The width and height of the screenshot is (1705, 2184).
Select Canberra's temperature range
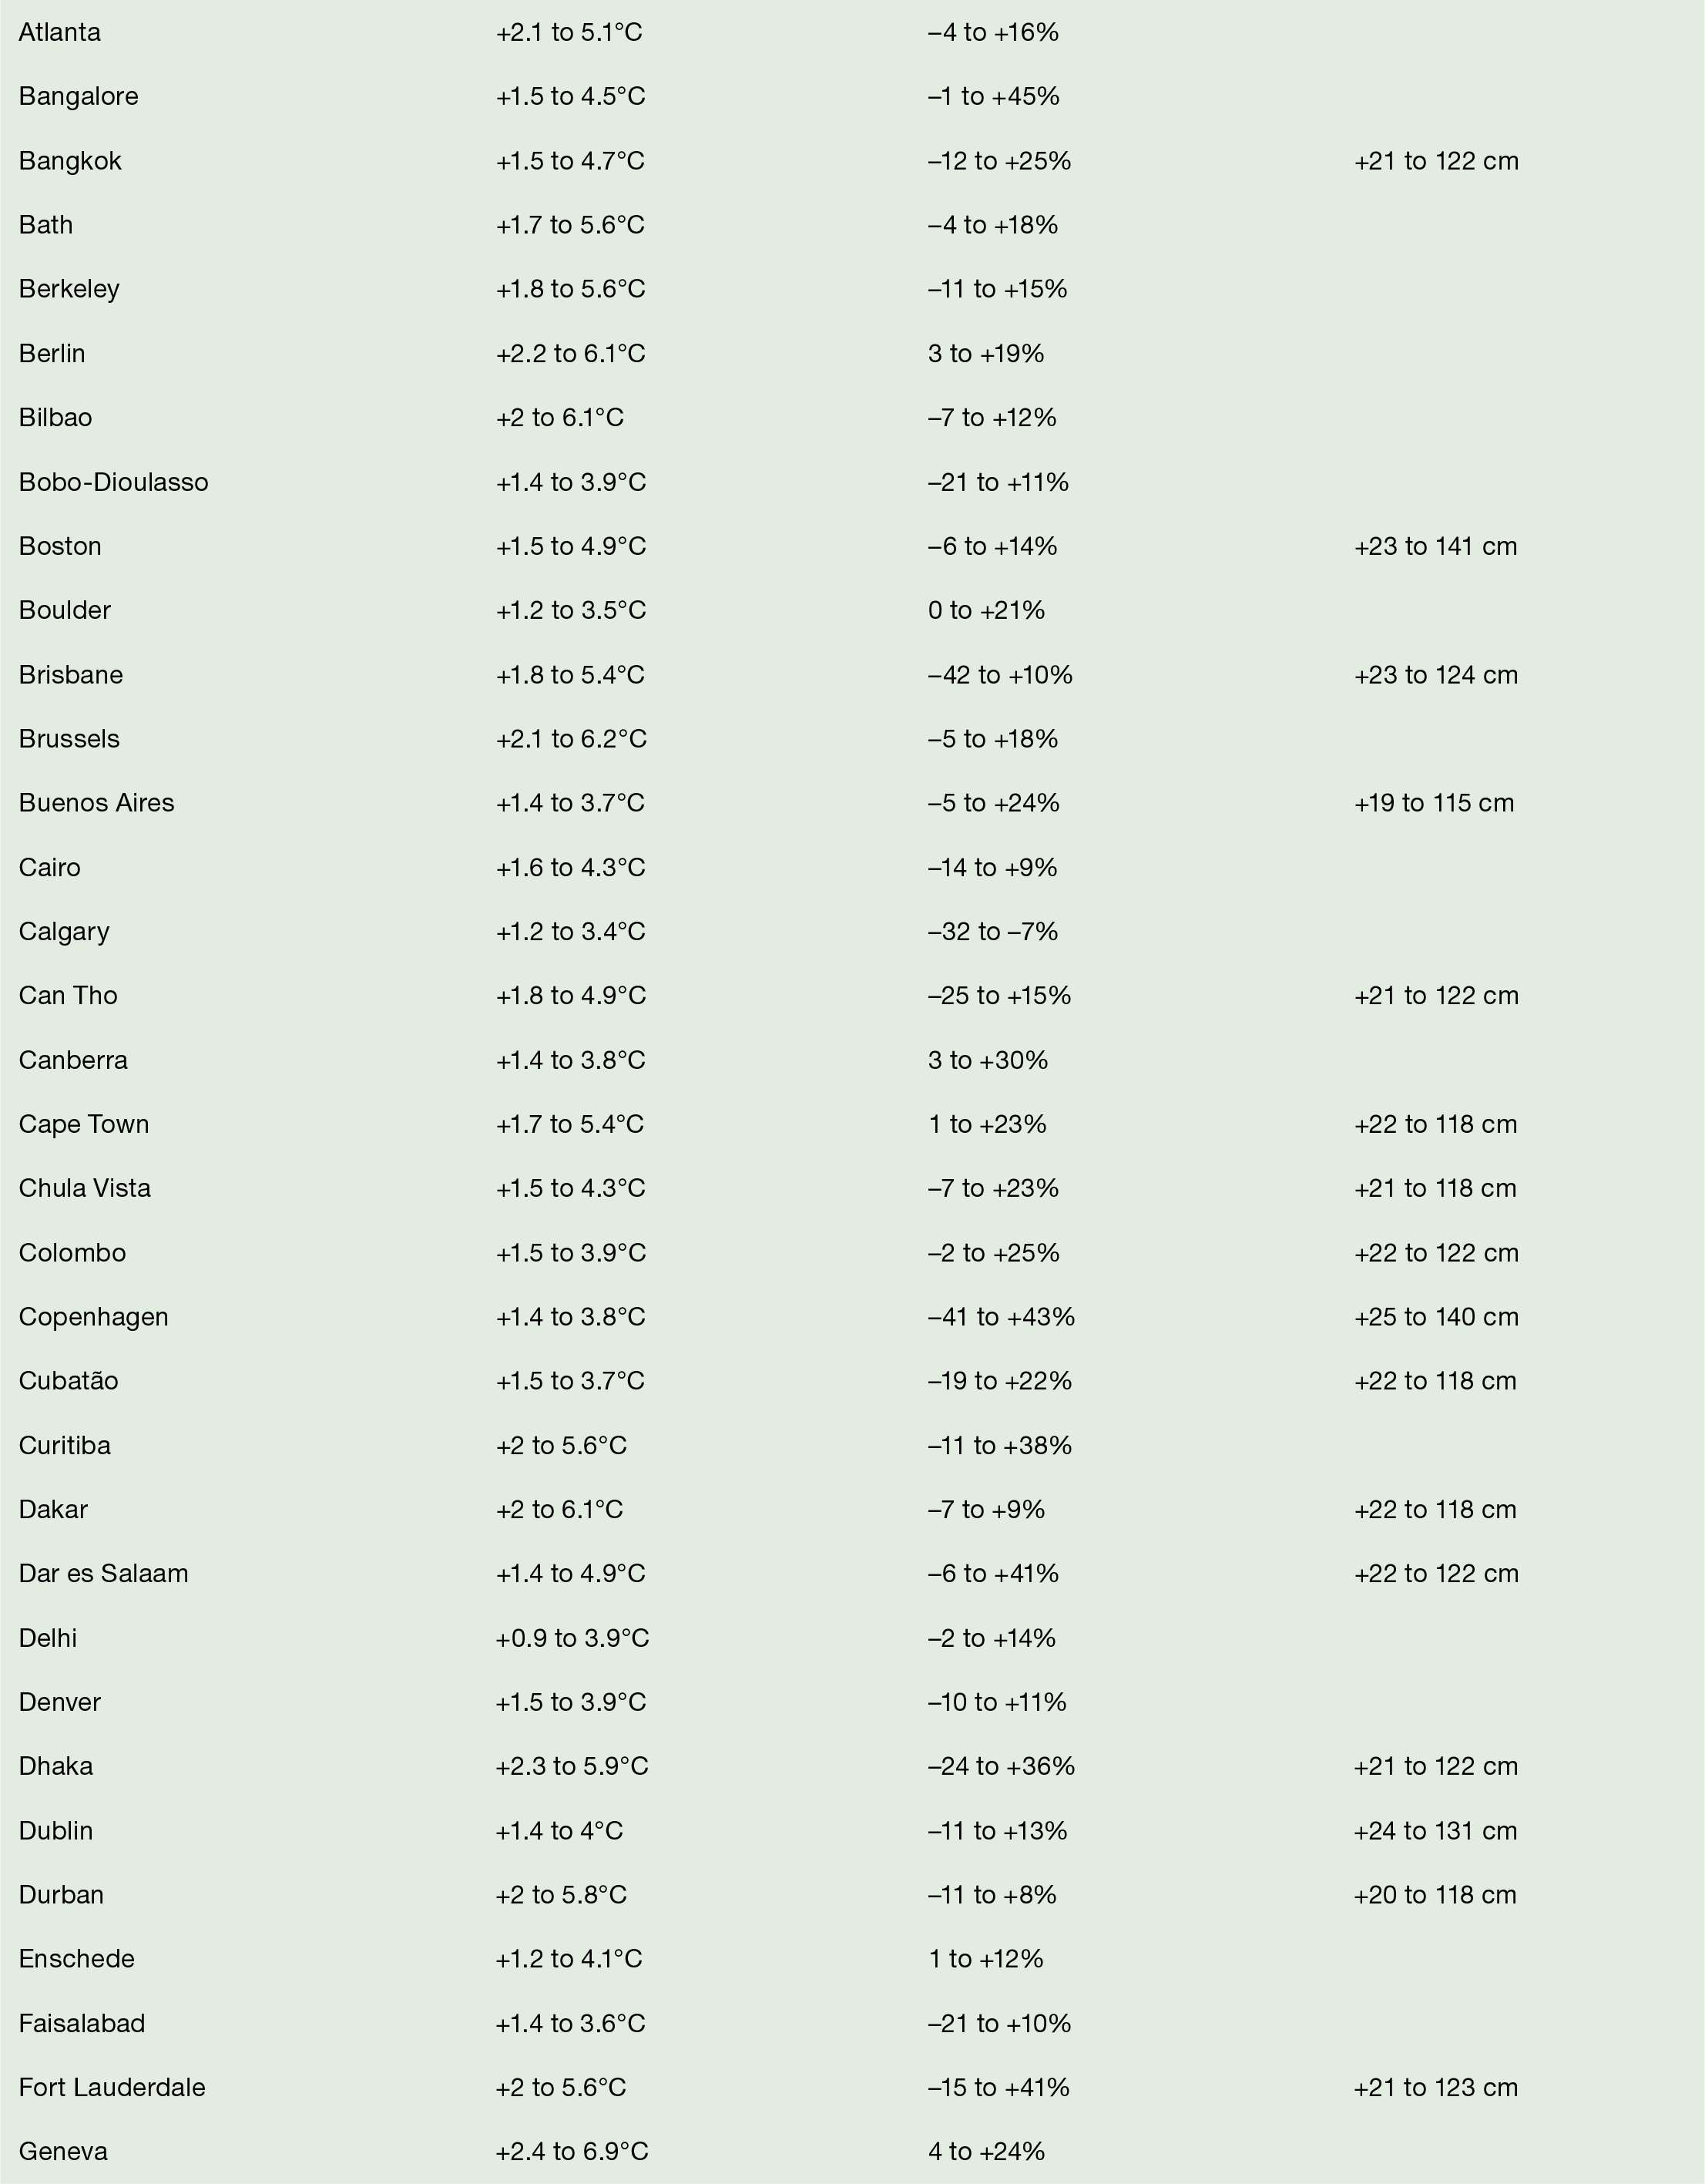[570, 1060]
